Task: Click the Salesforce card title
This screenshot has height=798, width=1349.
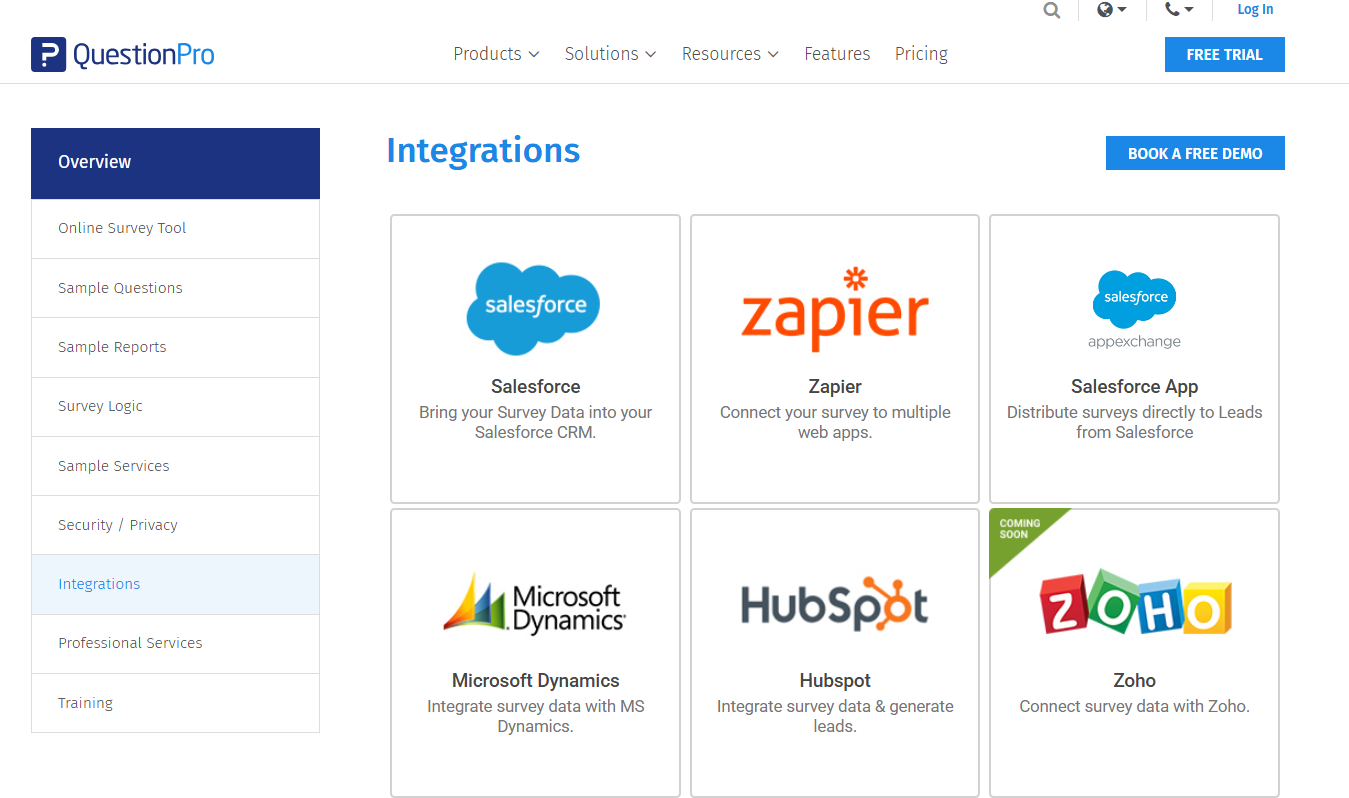Action: (535, 386)
